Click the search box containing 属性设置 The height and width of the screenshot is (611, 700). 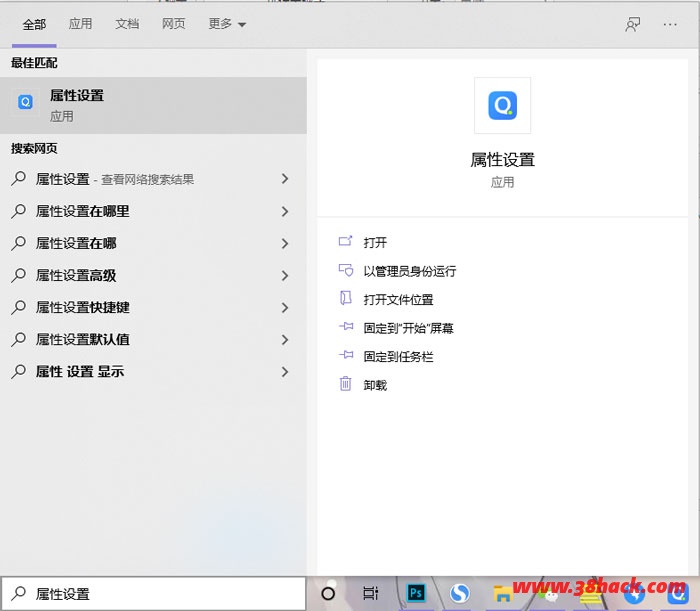tap(160, 594)
